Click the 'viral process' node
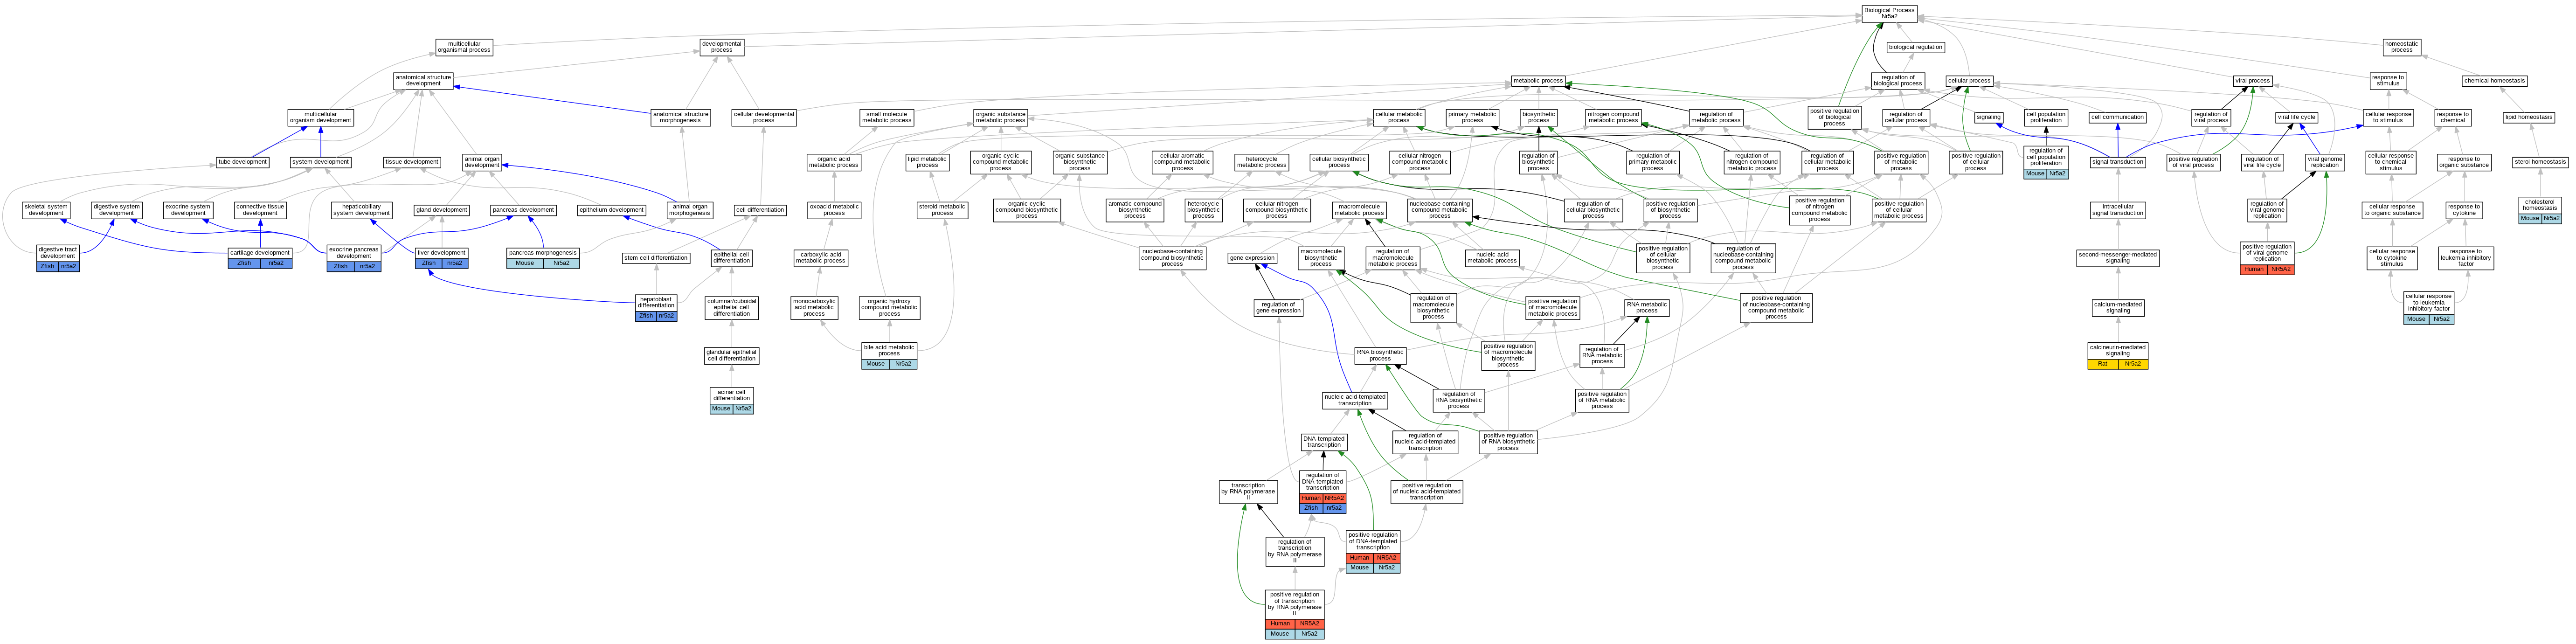The width and height of the screenshot is (2576, 644). click(2252, 80)
